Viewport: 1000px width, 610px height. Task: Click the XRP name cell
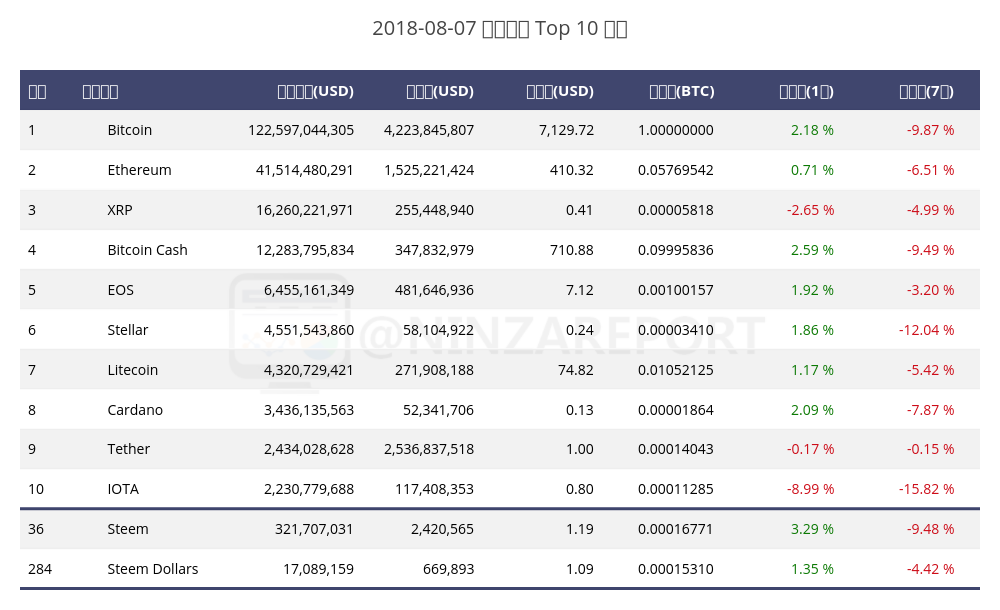click(x=120, y=210)
